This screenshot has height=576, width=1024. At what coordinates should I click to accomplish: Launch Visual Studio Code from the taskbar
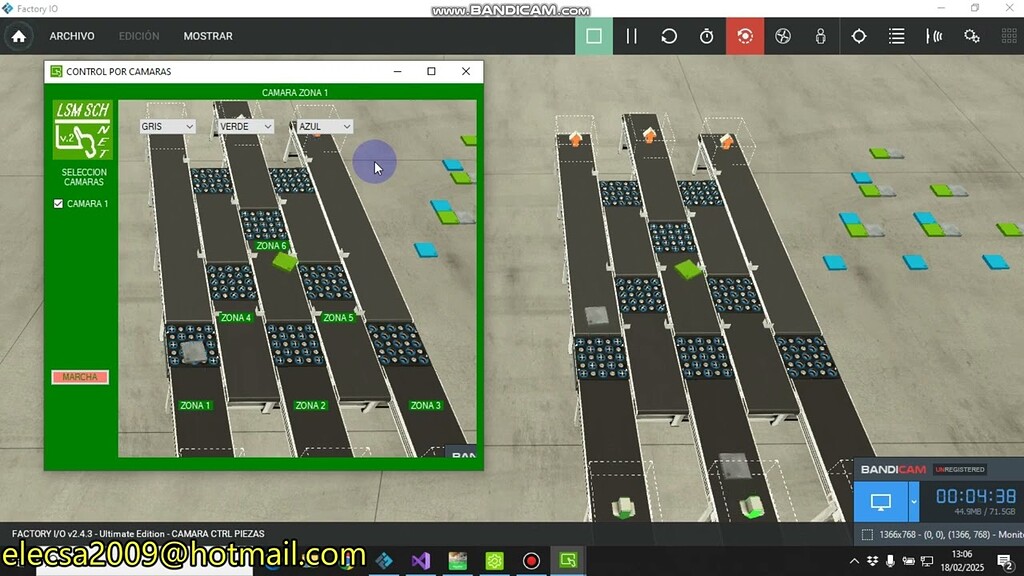421,560
